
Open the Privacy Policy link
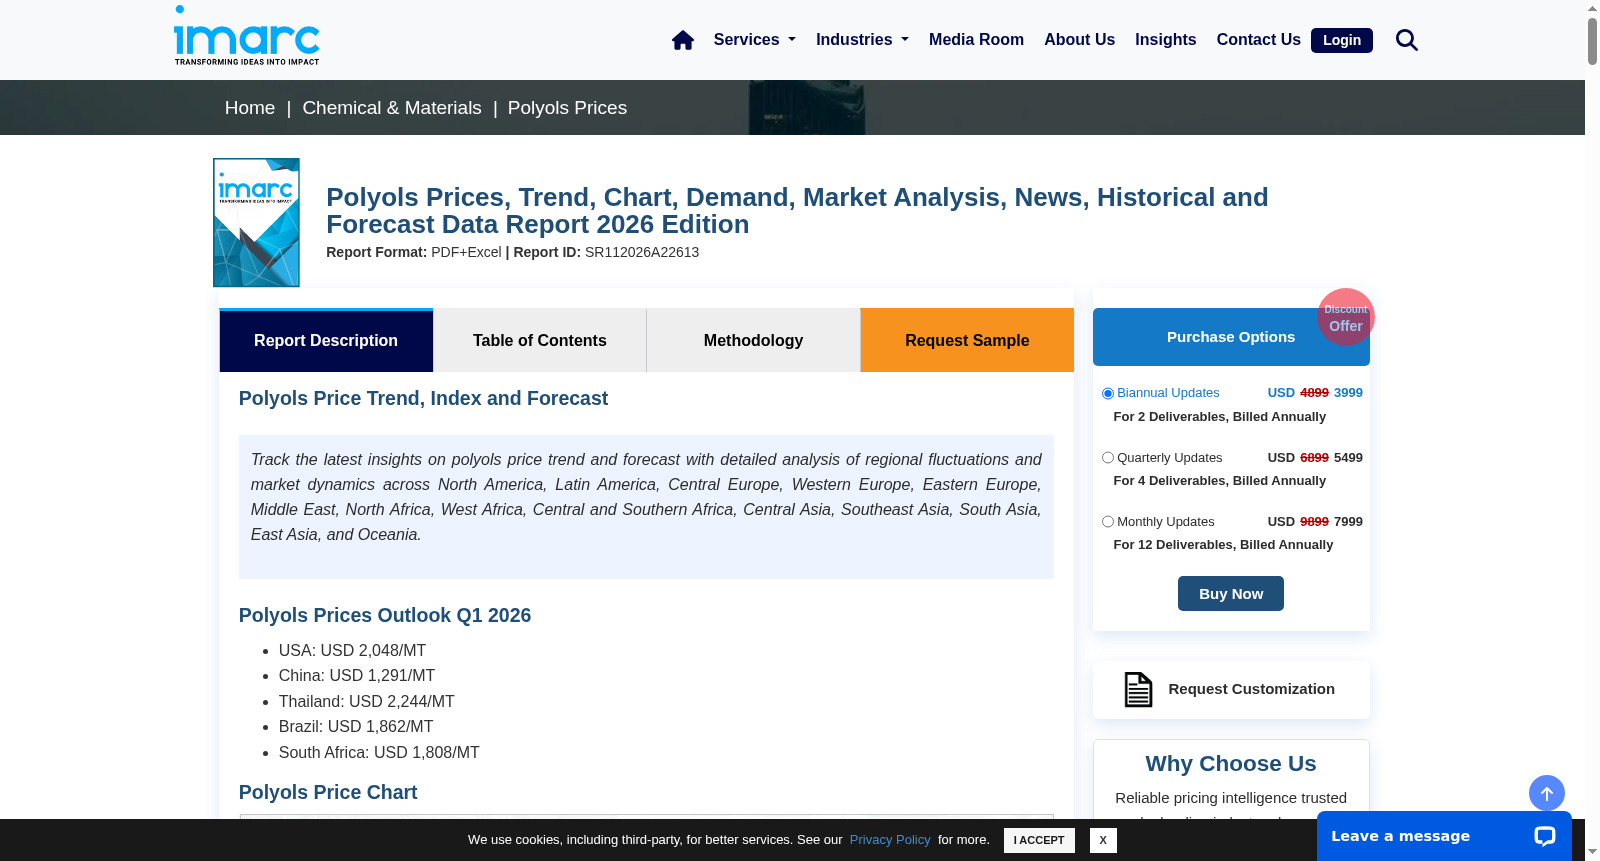(x=890, y=840)
